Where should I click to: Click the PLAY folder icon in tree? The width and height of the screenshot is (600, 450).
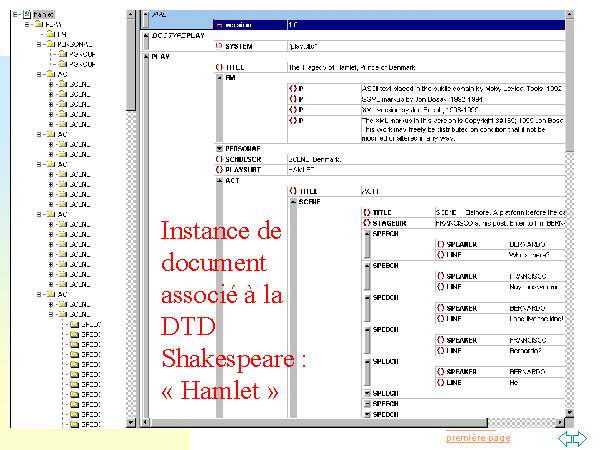(37, 25)
